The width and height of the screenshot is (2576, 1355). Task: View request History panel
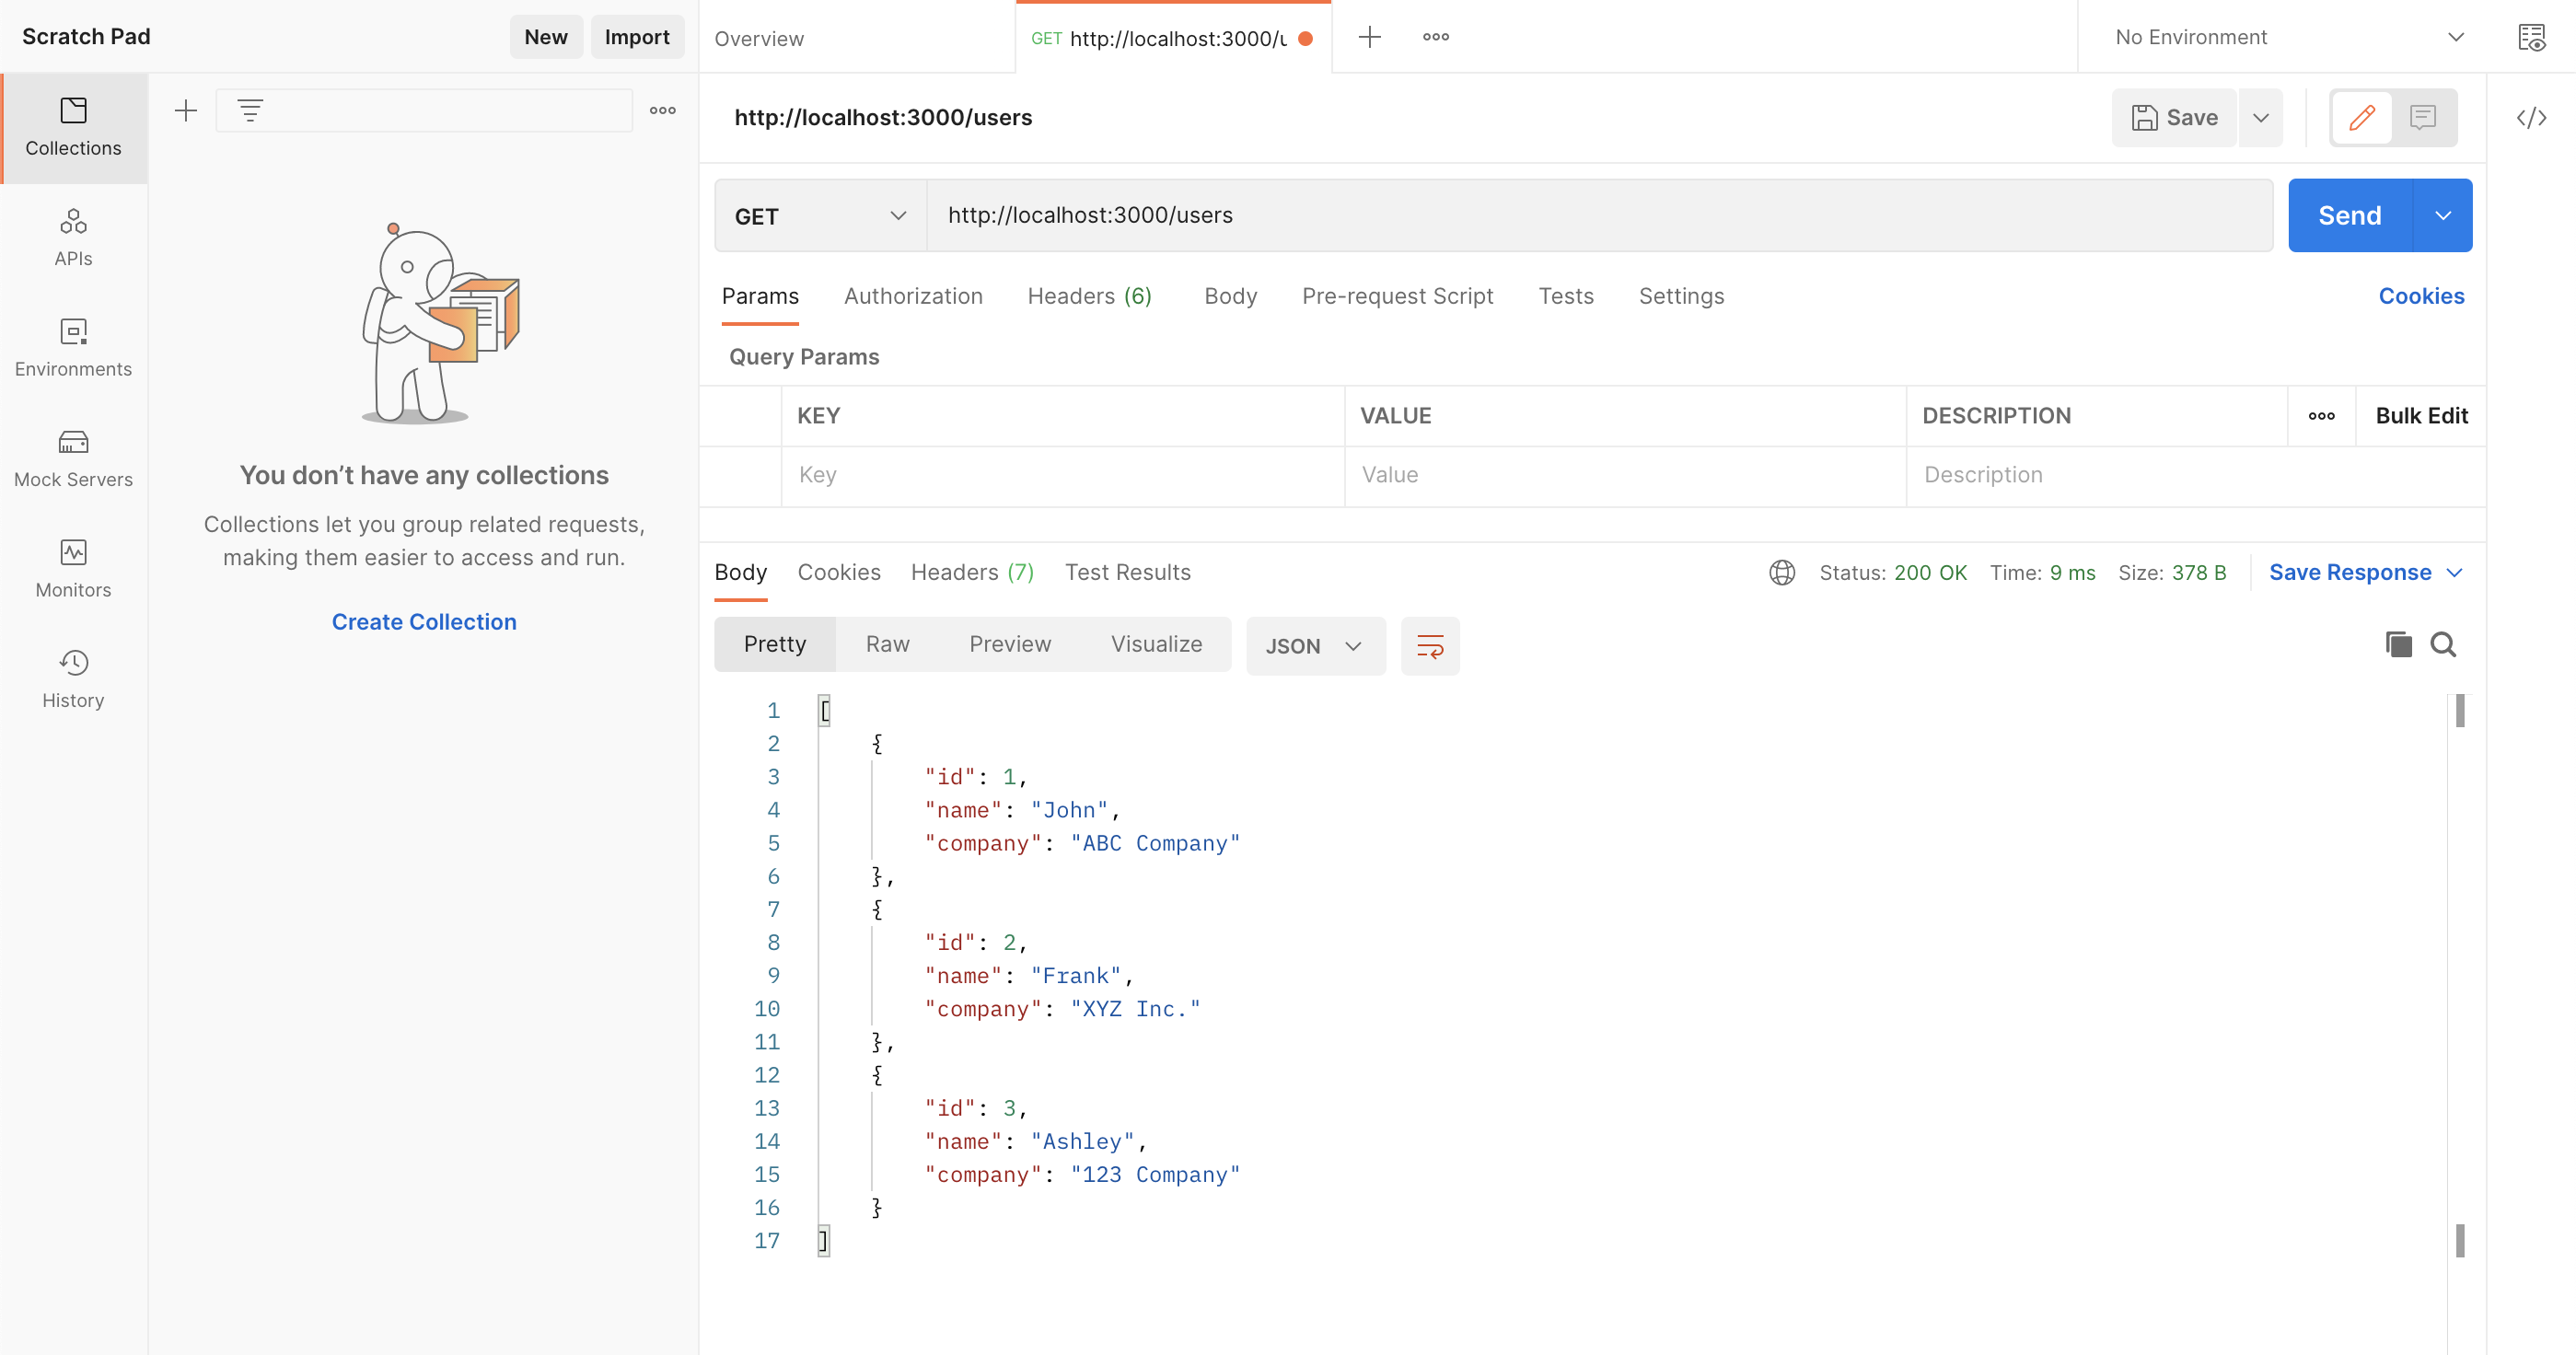coord(72,678)
